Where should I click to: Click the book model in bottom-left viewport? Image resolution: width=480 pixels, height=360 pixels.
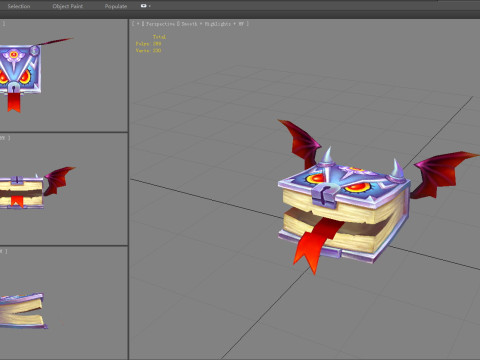[x=22, y=311]
